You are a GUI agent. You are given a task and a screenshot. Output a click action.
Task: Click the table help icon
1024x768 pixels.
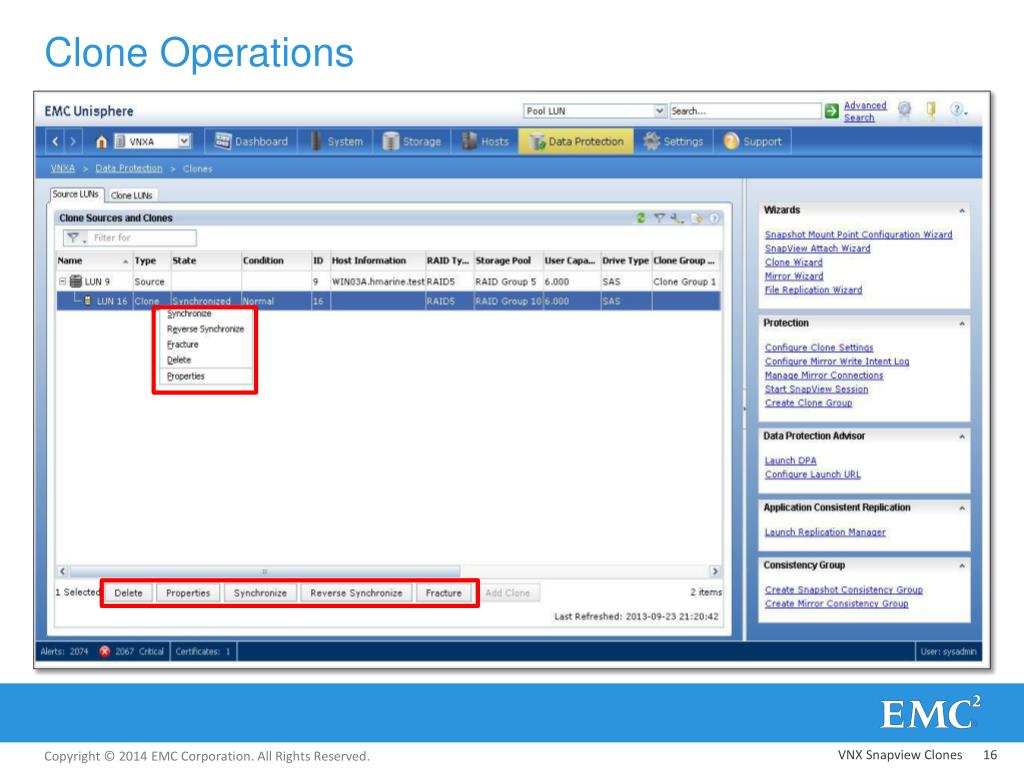coord(714,217)
